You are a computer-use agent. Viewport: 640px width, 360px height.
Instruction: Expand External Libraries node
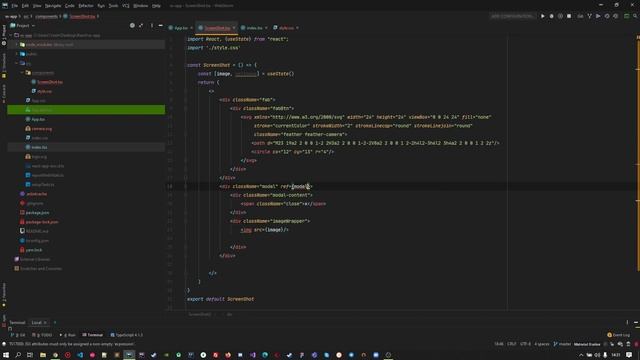[35, 259]
